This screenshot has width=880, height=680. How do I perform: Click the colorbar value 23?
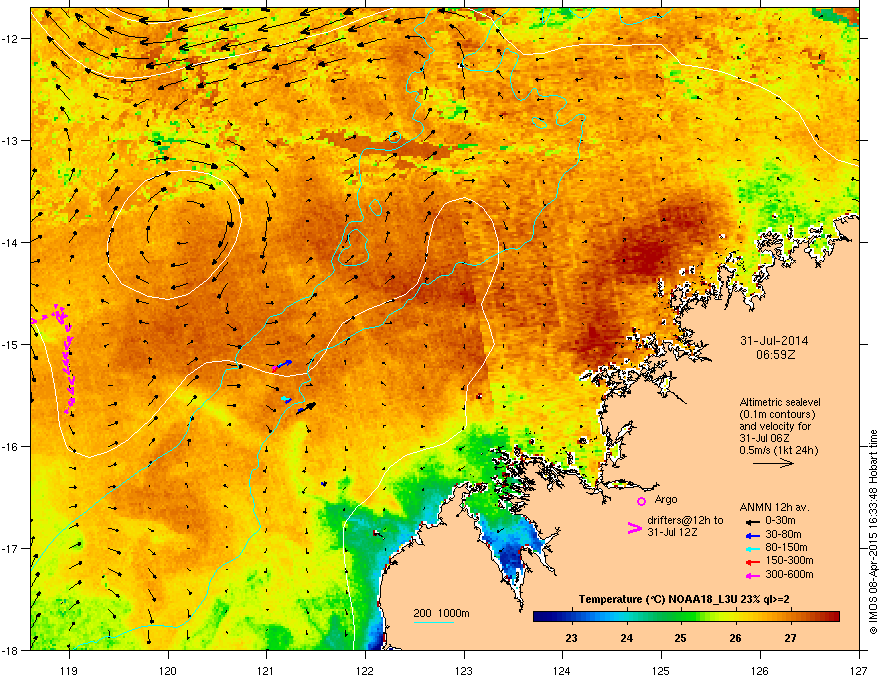tap(571, 638)
